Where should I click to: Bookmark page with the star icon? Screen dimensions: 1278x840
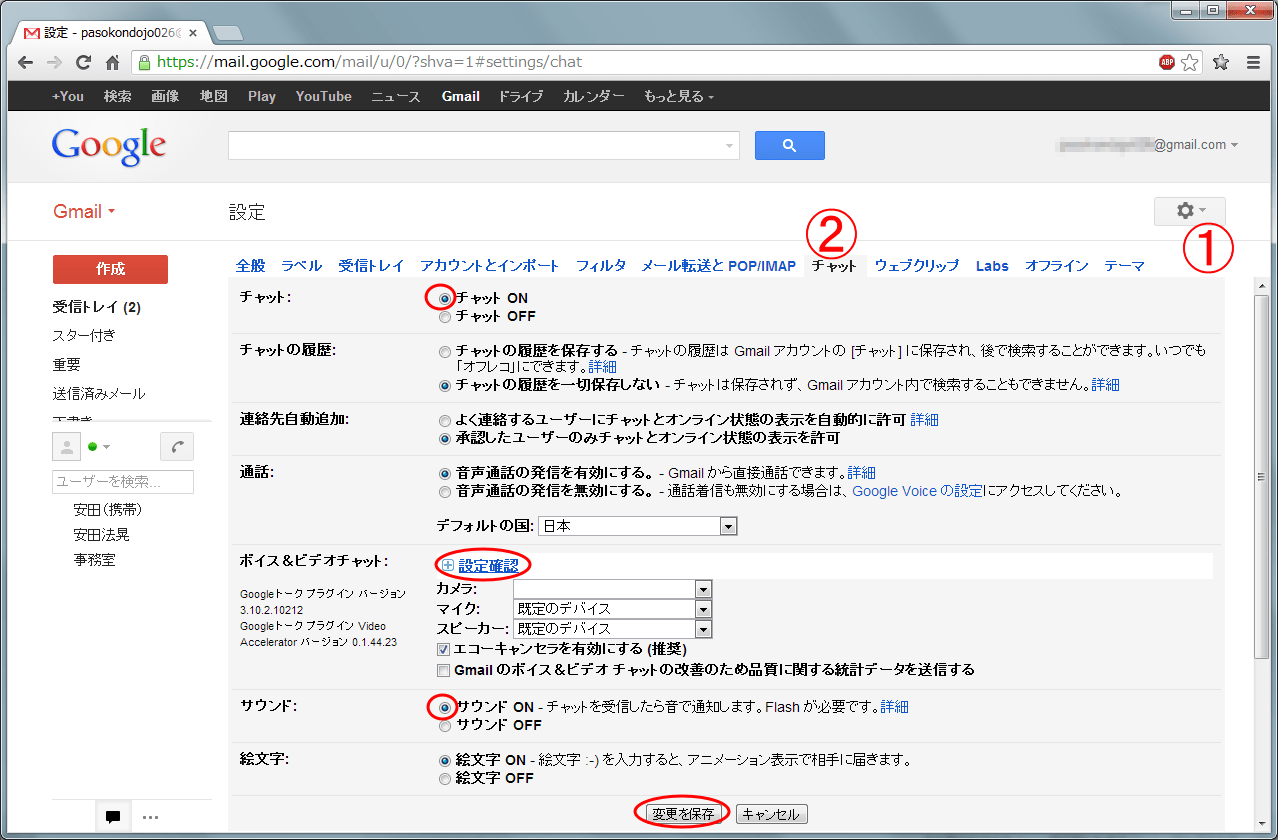1190,62
